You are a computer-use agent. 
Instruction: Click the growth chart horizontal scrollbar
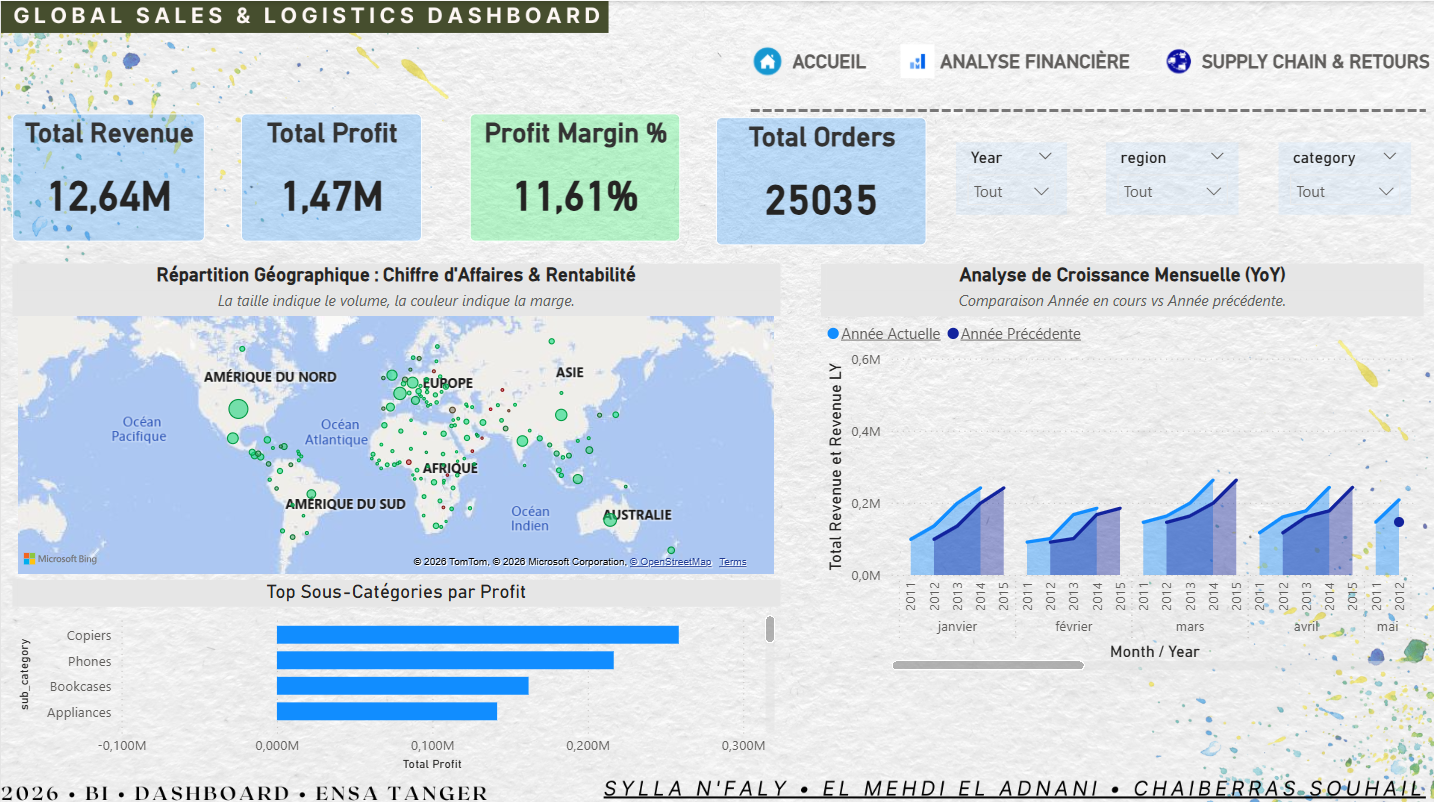click(x=988, y=665)
